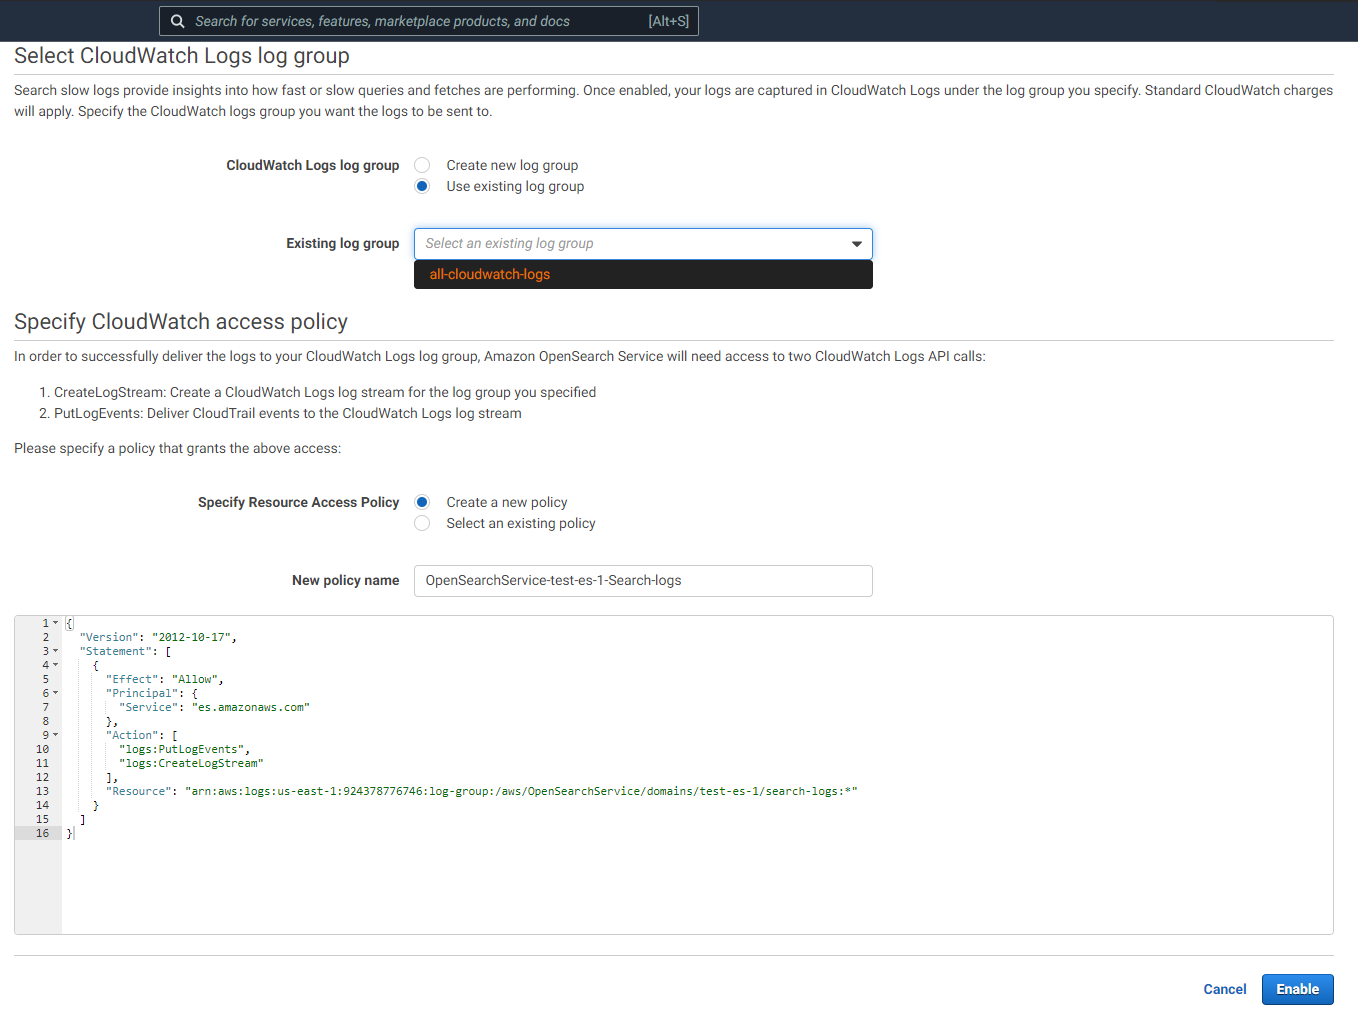Click the Specify Resource Access Policy label

[x=299, y=502]
